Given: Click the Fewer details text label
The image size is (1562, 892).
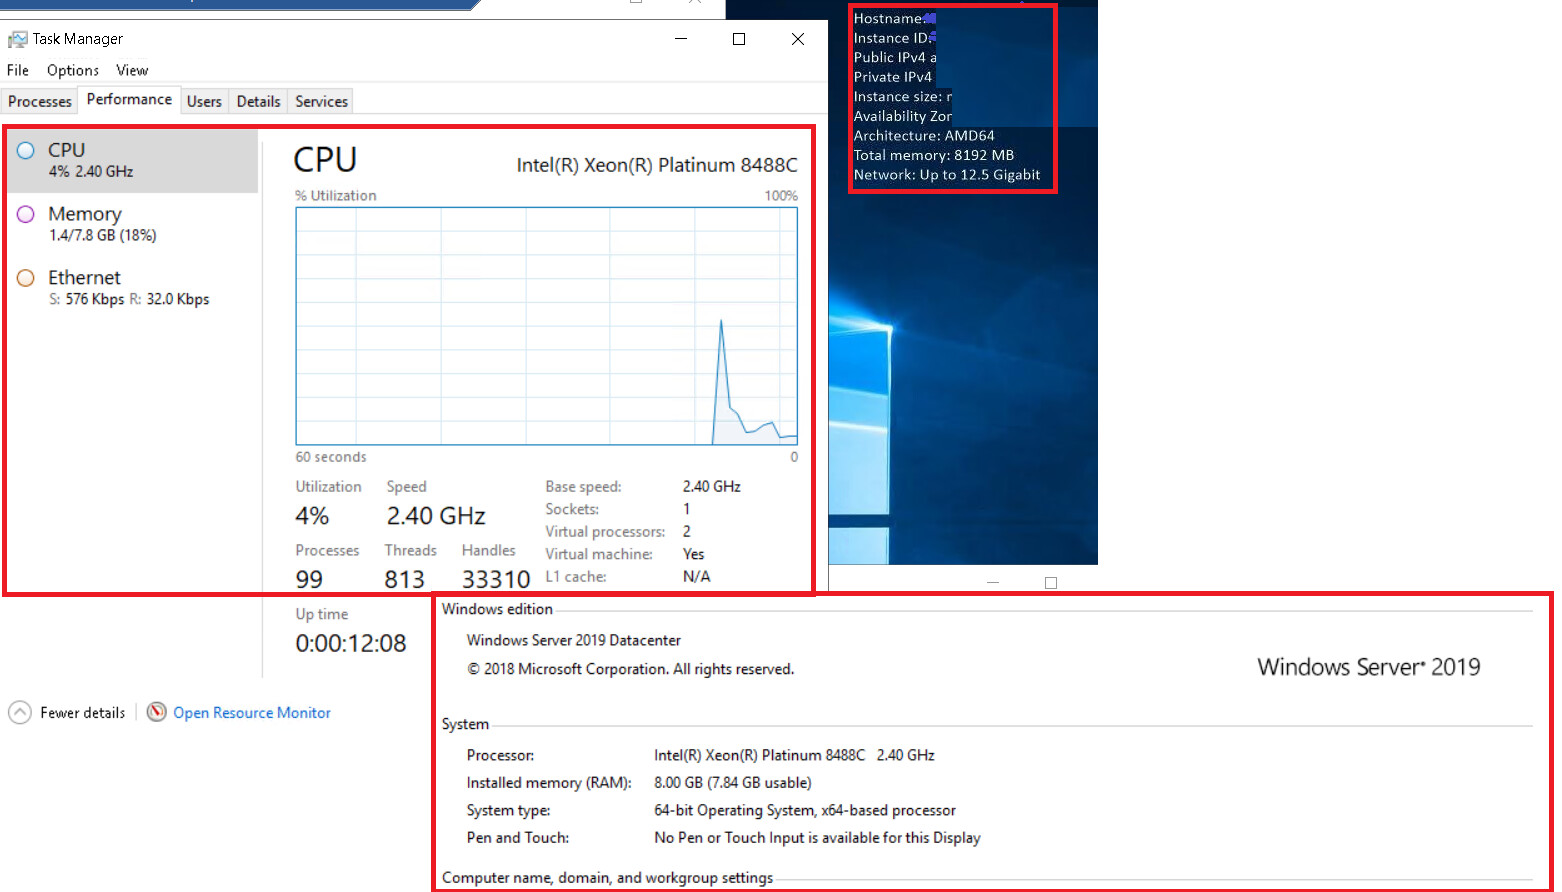Looking at the screenshot, I should click(x=83, y=712).
